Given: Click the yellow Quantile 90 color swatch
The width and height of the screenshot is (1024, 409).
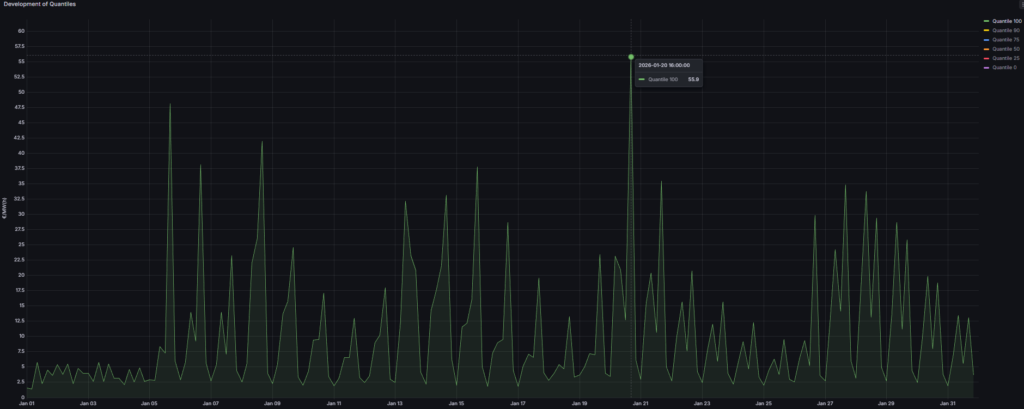Looking at the screenshot, I should [x=986, y=30].
